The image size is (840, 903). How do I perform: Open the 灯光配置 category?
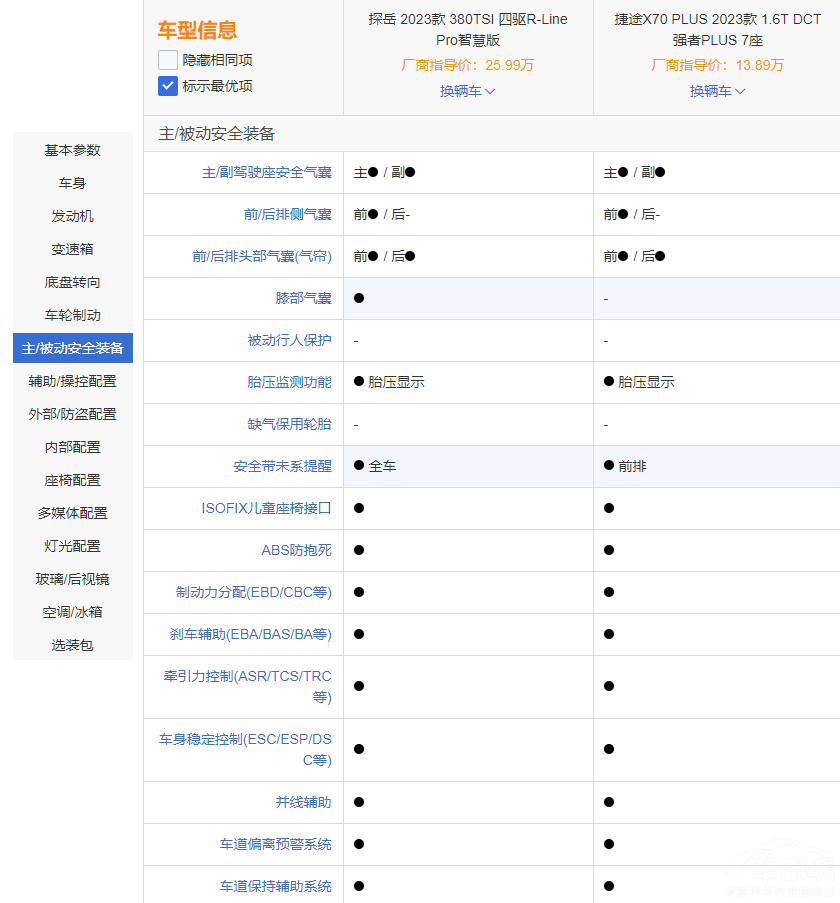tap(71, 546)
